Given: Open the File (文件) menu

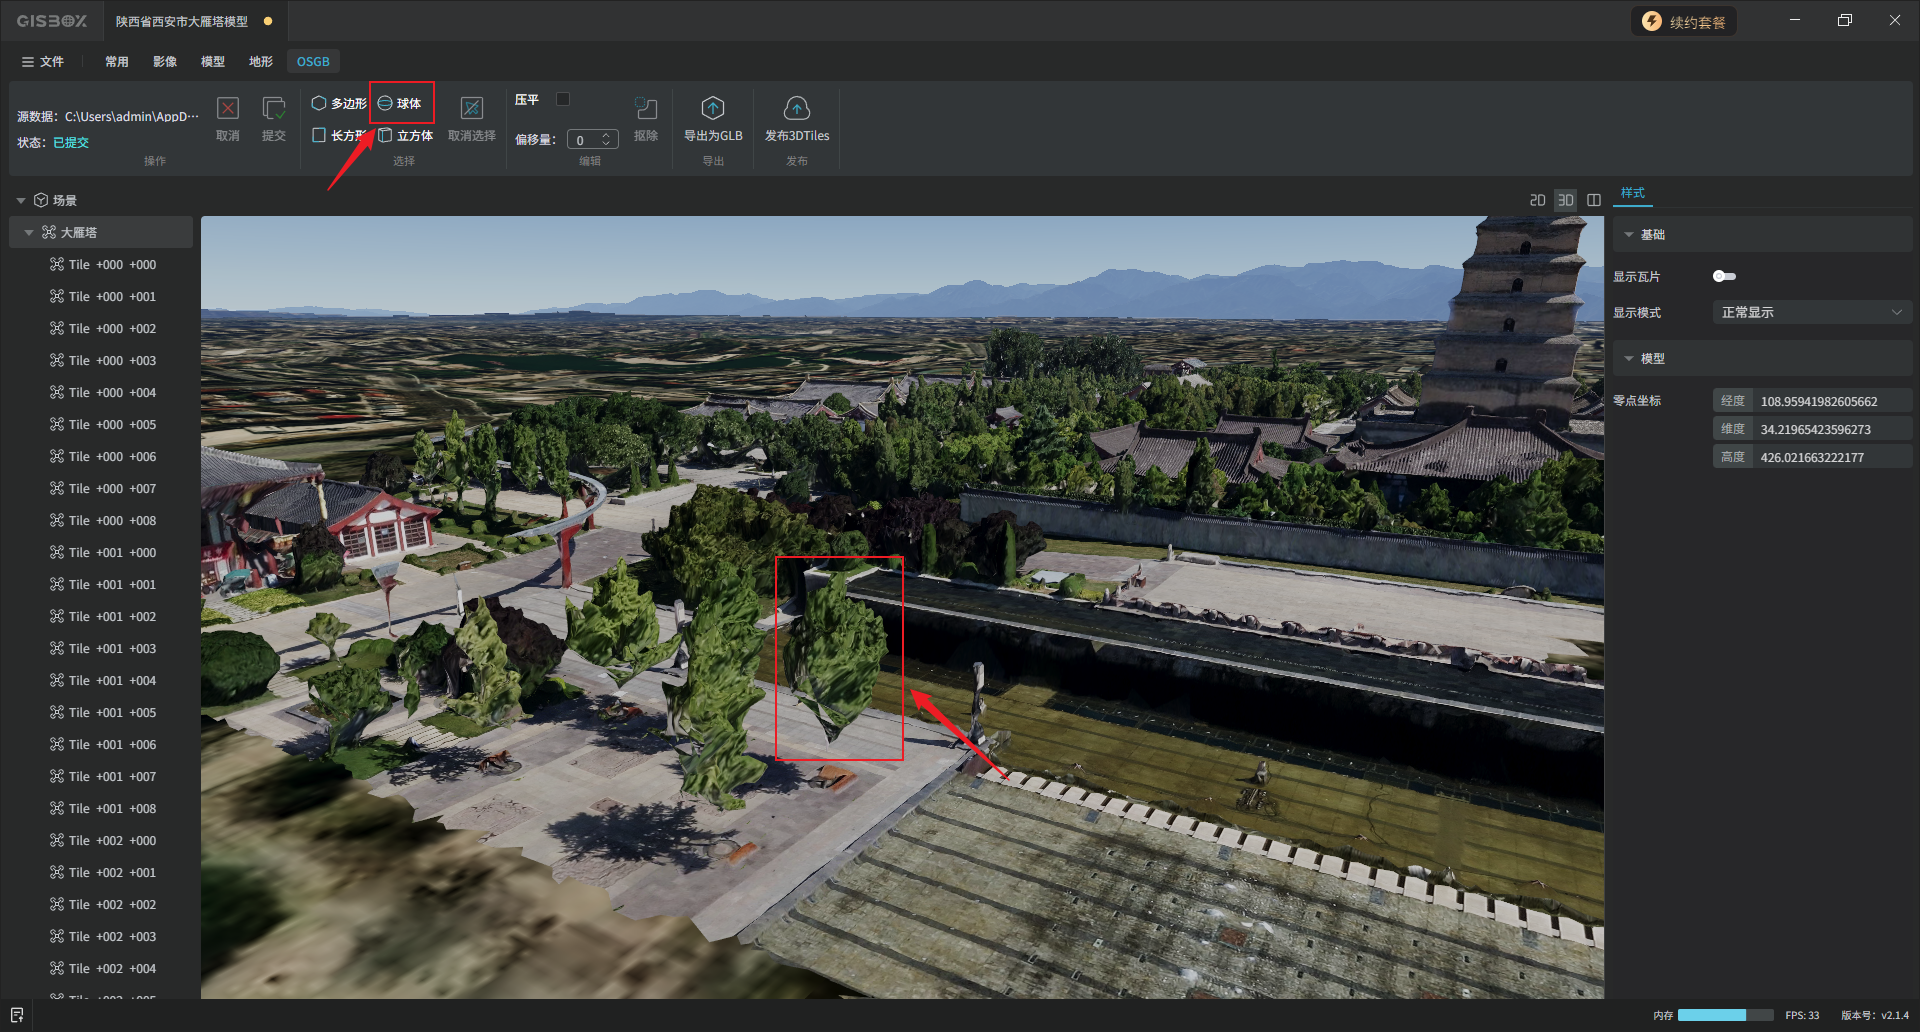Looking at the screenshot, I should (43, 62).
